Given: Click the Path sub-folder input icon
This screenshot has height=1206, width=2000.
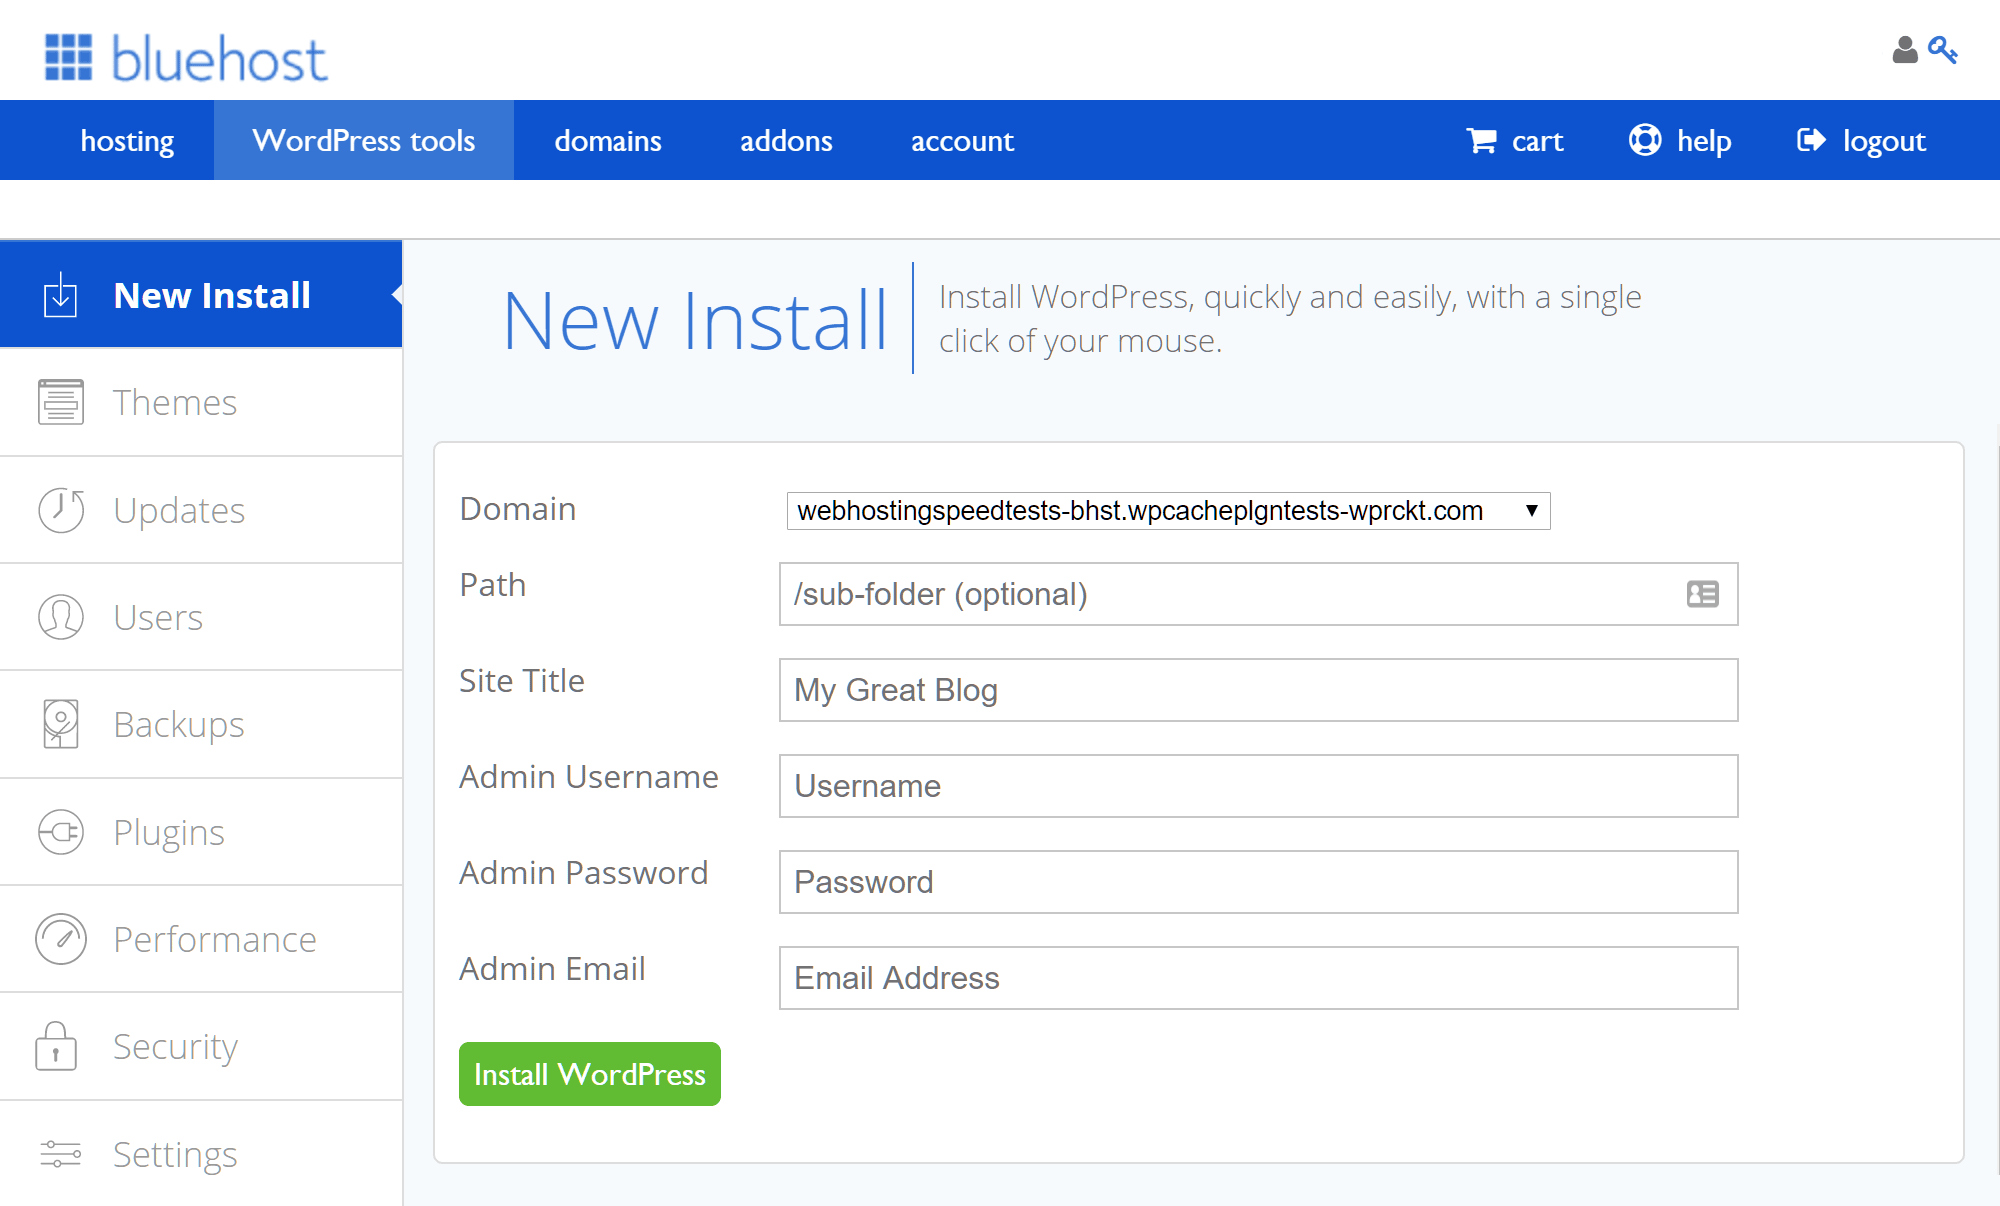Looking at the screenshot, I should click(1704, 594).
